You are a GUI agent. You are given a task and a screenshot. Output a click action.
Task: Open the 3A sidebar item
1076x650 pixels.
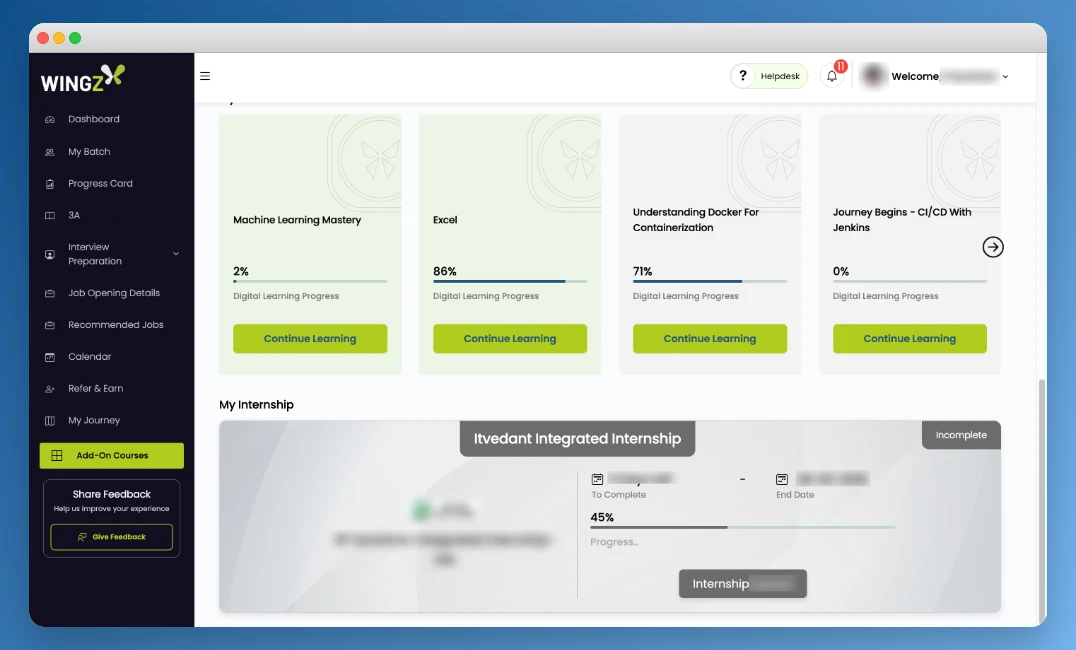[x=74, y=216]
